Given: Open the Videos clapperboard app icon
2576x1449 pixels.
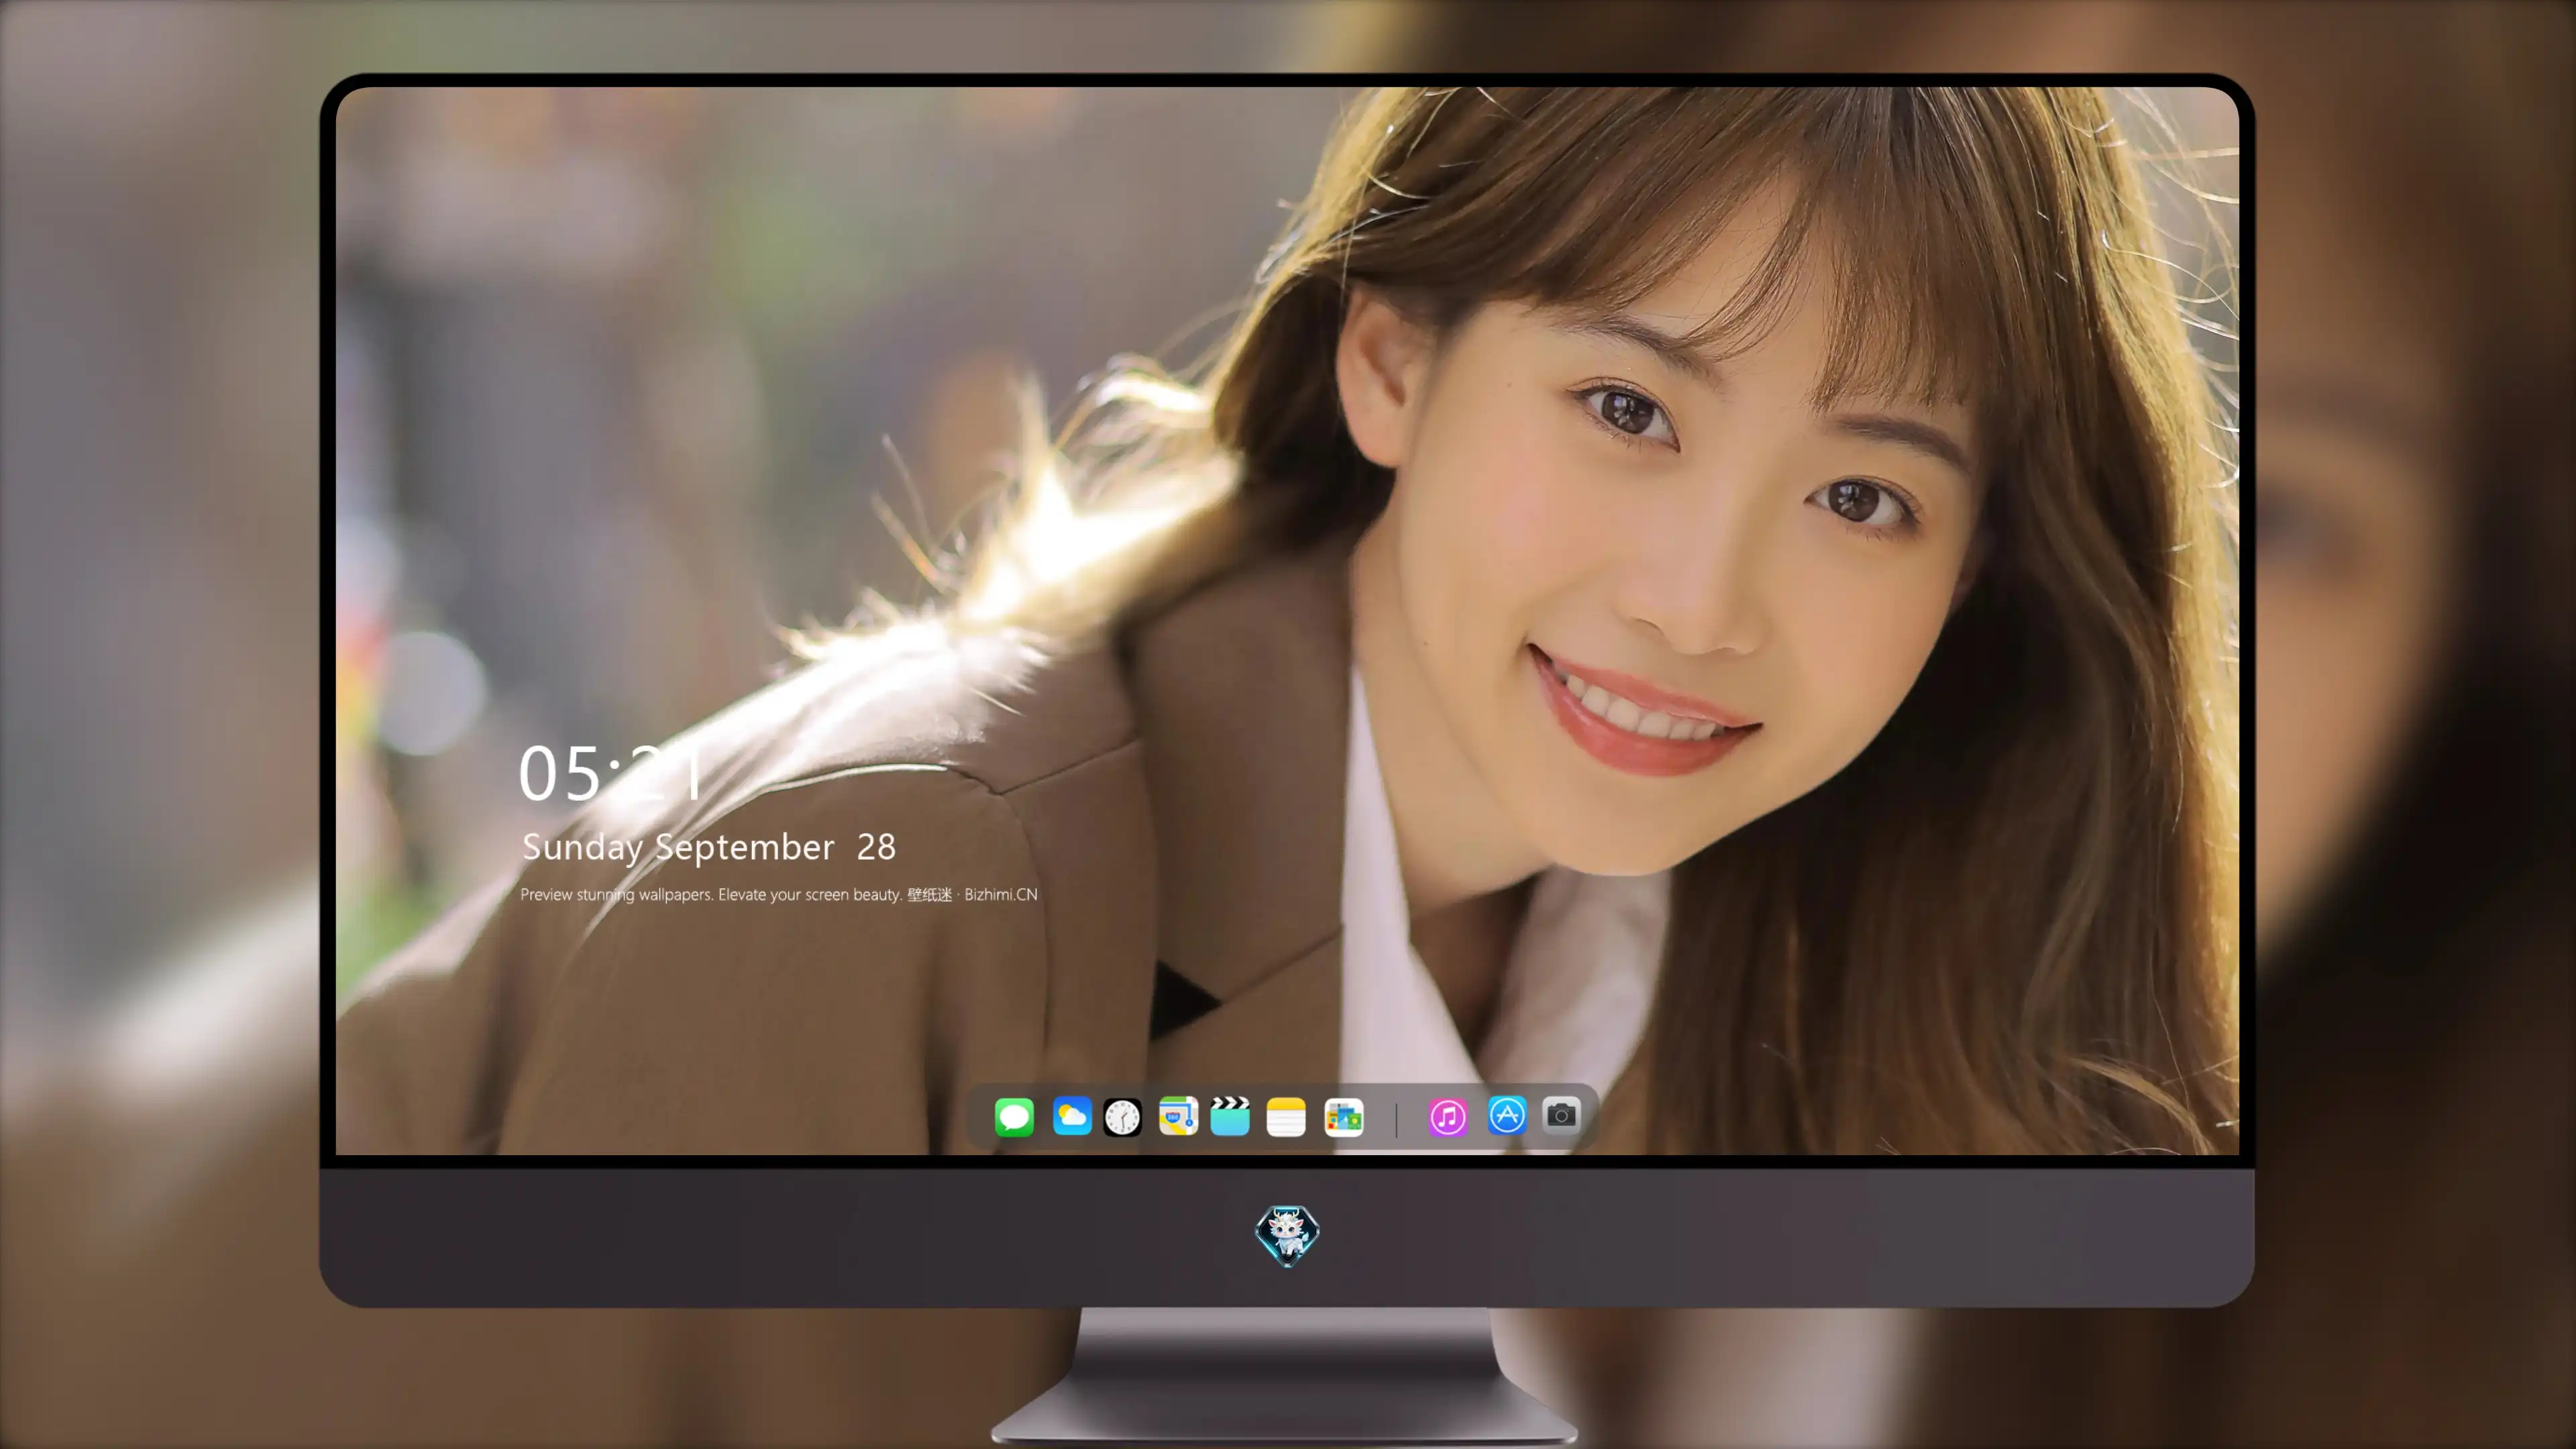Looking at the screenshot, I should click(x=1230, y=1116).
